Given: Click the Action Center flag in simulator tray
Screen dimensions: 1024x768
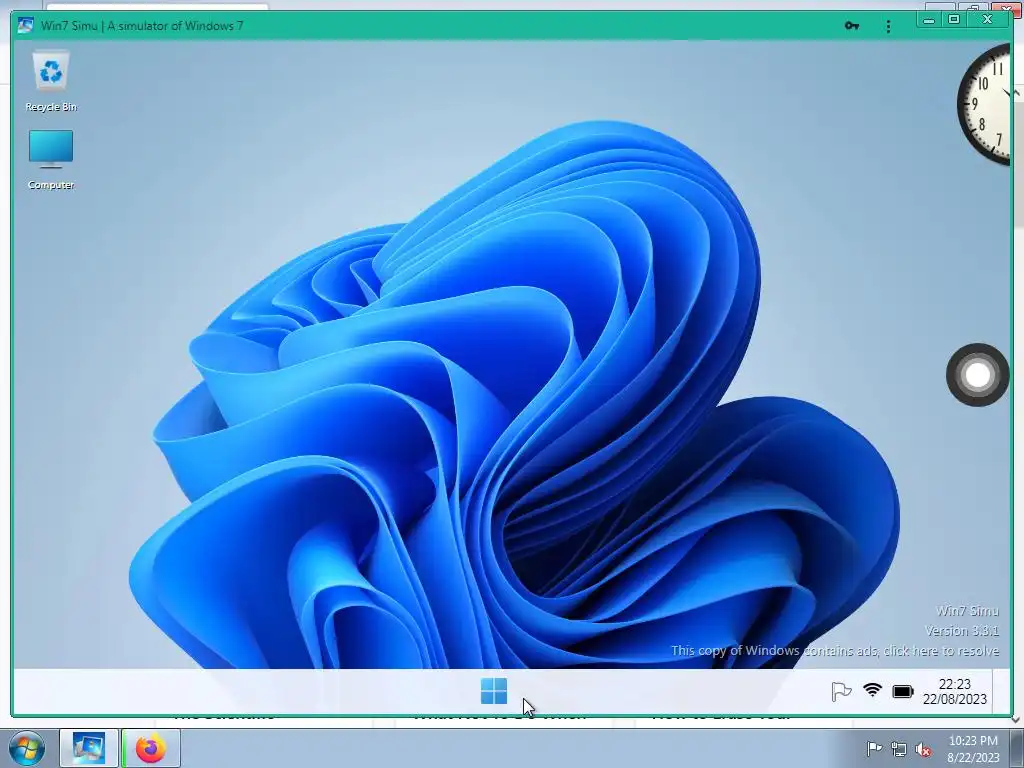Looking at the screenshot, I should point(841,691).
